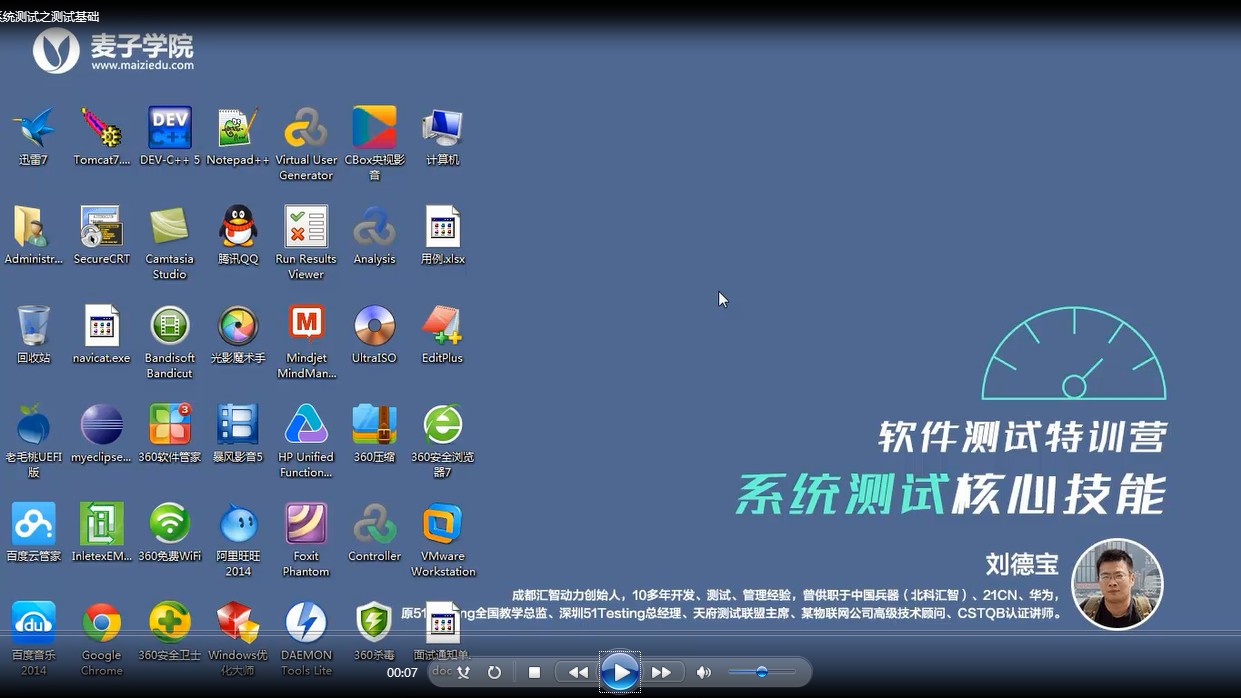The image size is (1241, 698).
Task: Toggle shuffle mode in the player
Action: point(463,673)
